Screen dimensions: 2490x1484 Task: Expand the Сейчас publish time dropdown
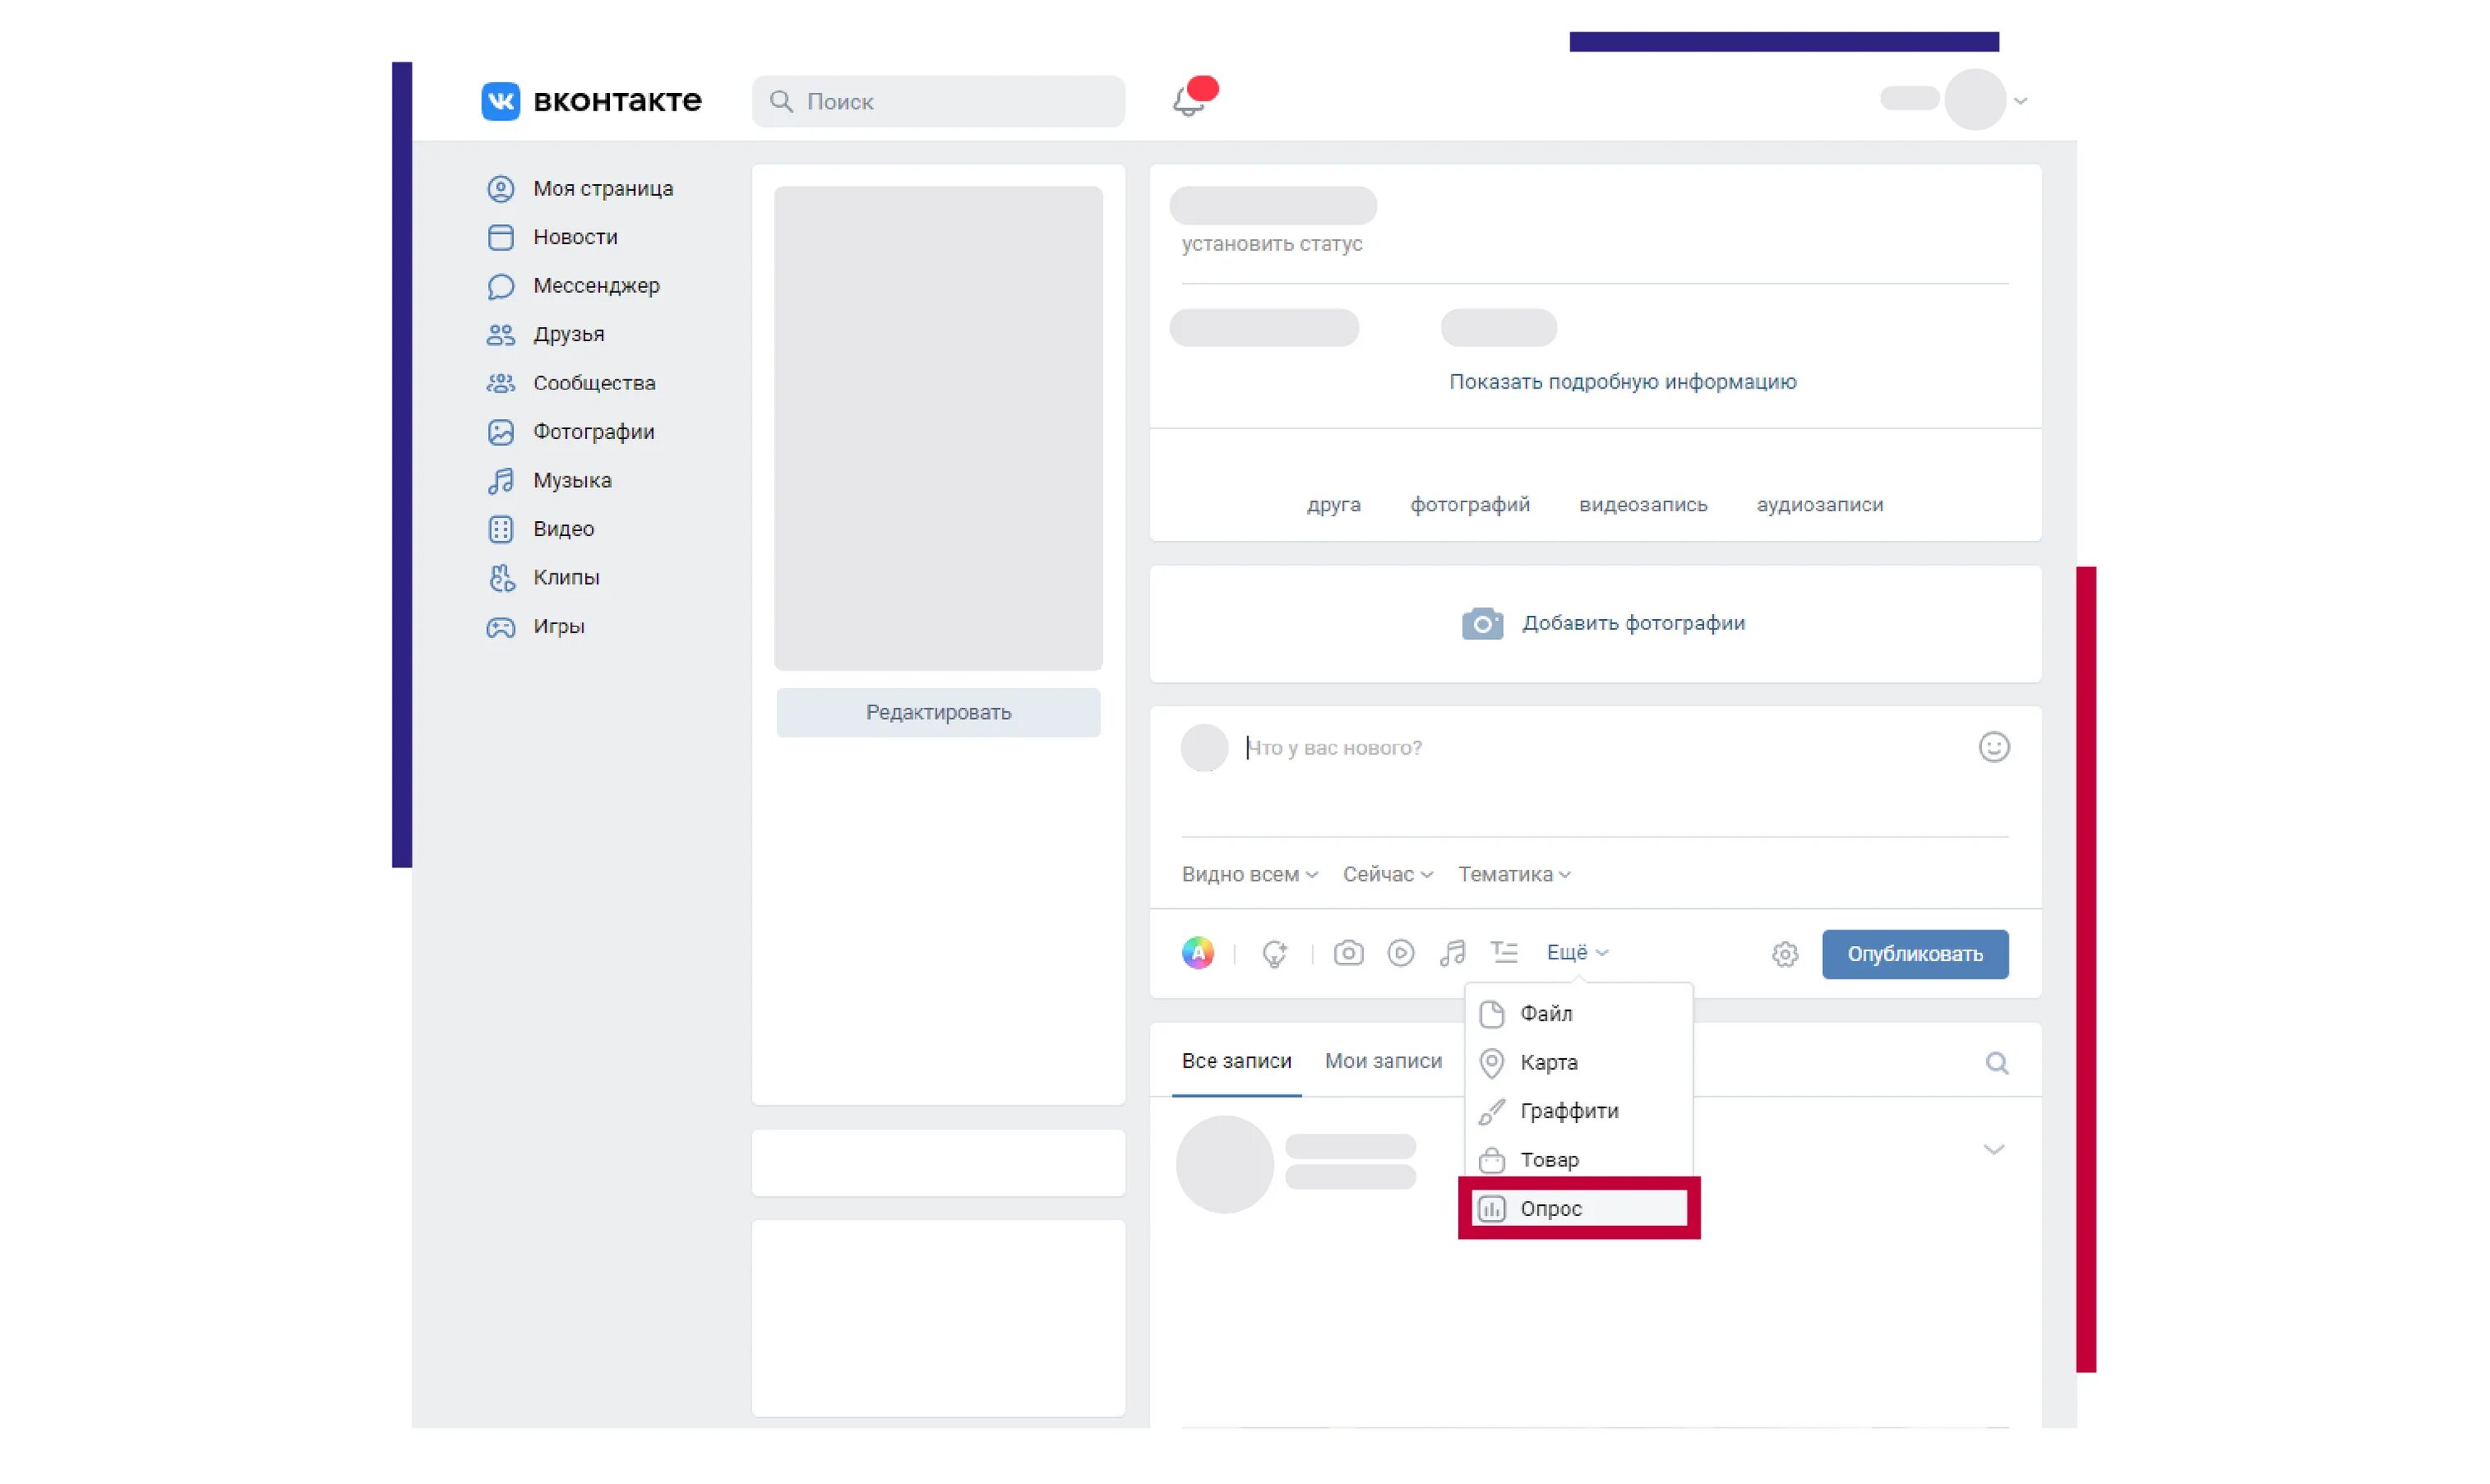point(1388,874)
